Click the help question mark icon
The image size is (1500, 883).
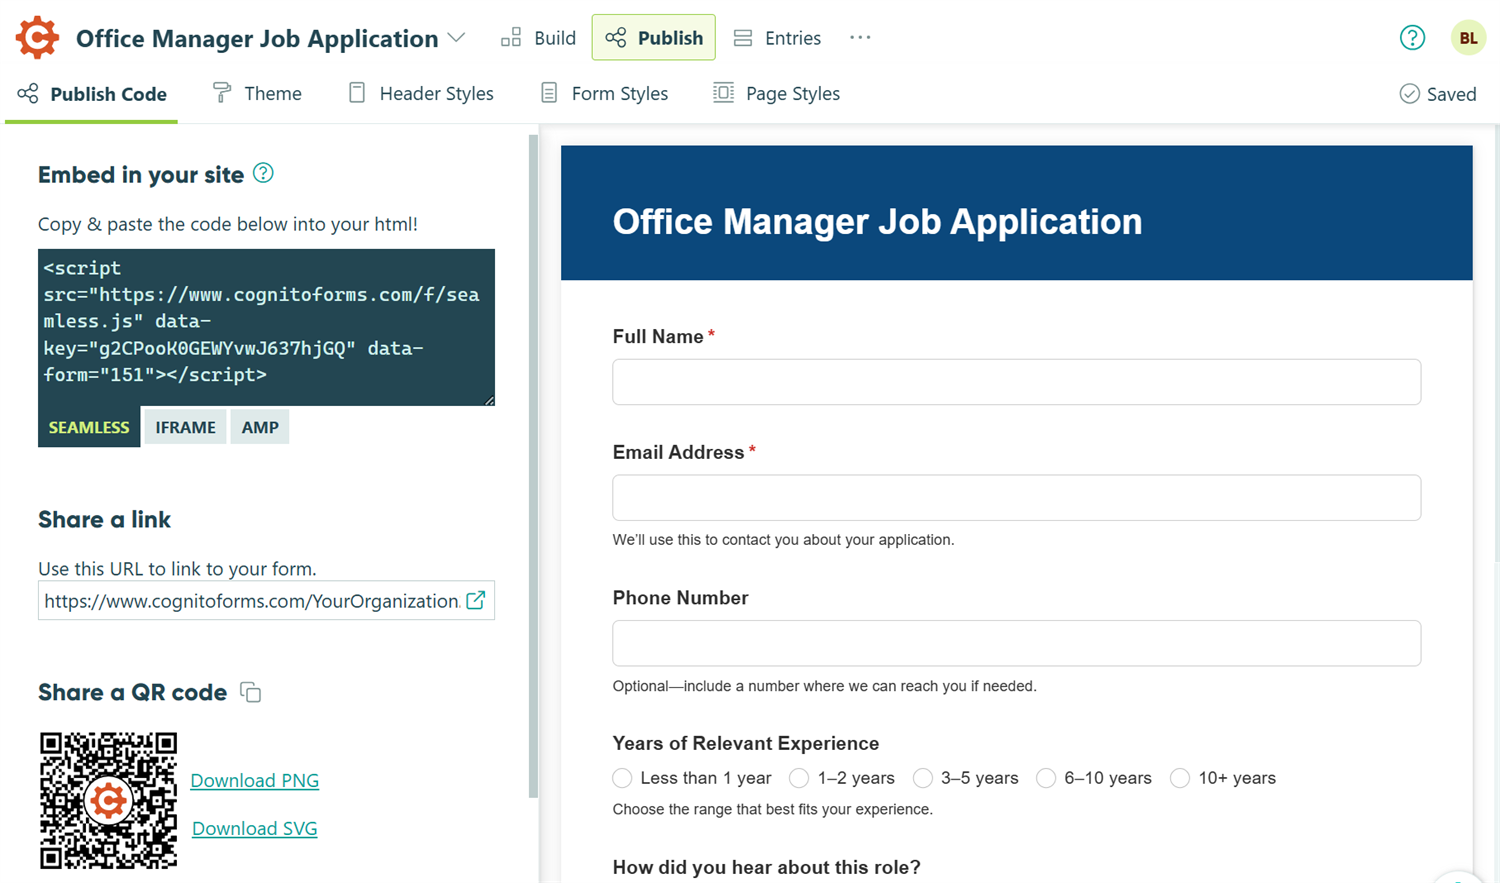tap(1412, 38)
